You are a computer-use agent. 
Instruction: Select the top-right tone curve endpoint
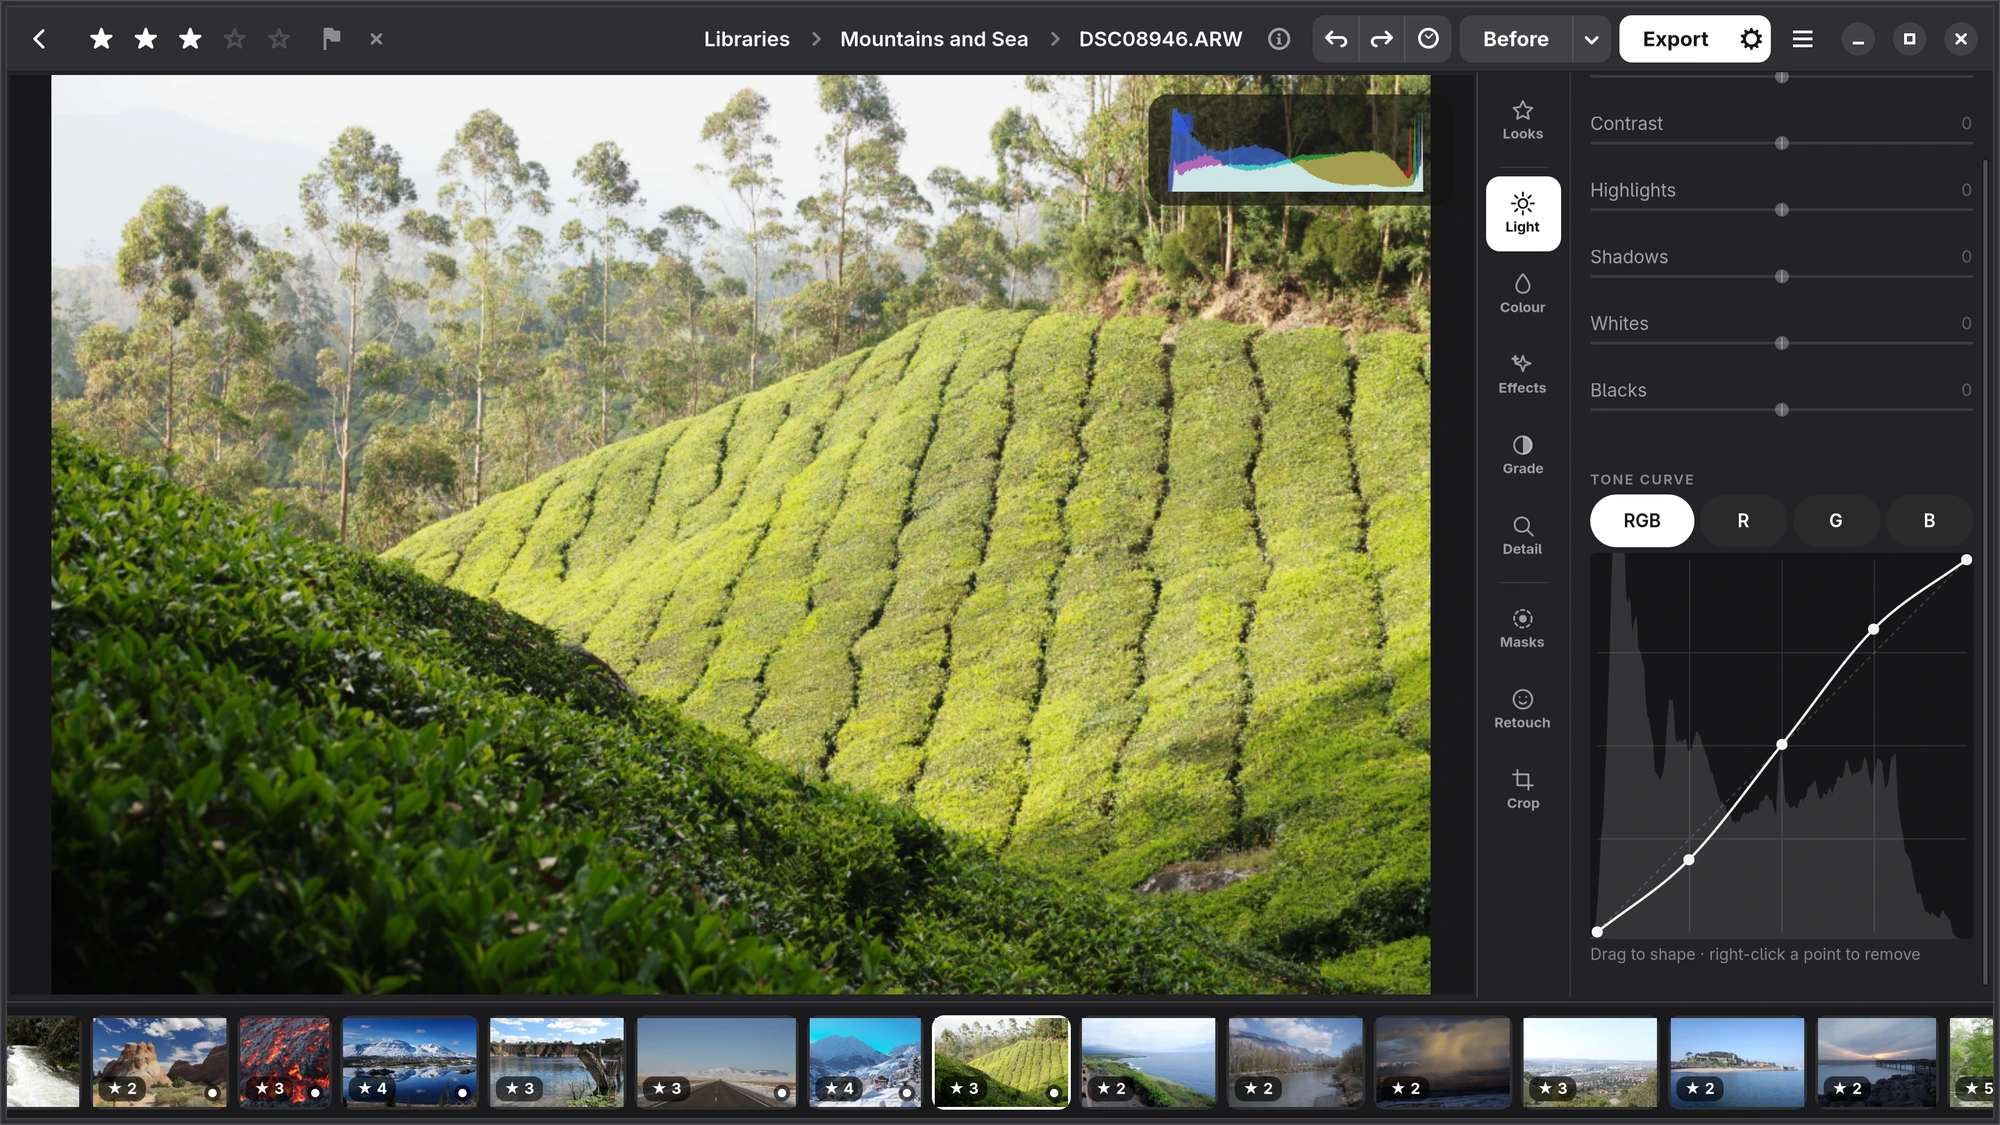pyautogui.click(x=1966, y=560)
